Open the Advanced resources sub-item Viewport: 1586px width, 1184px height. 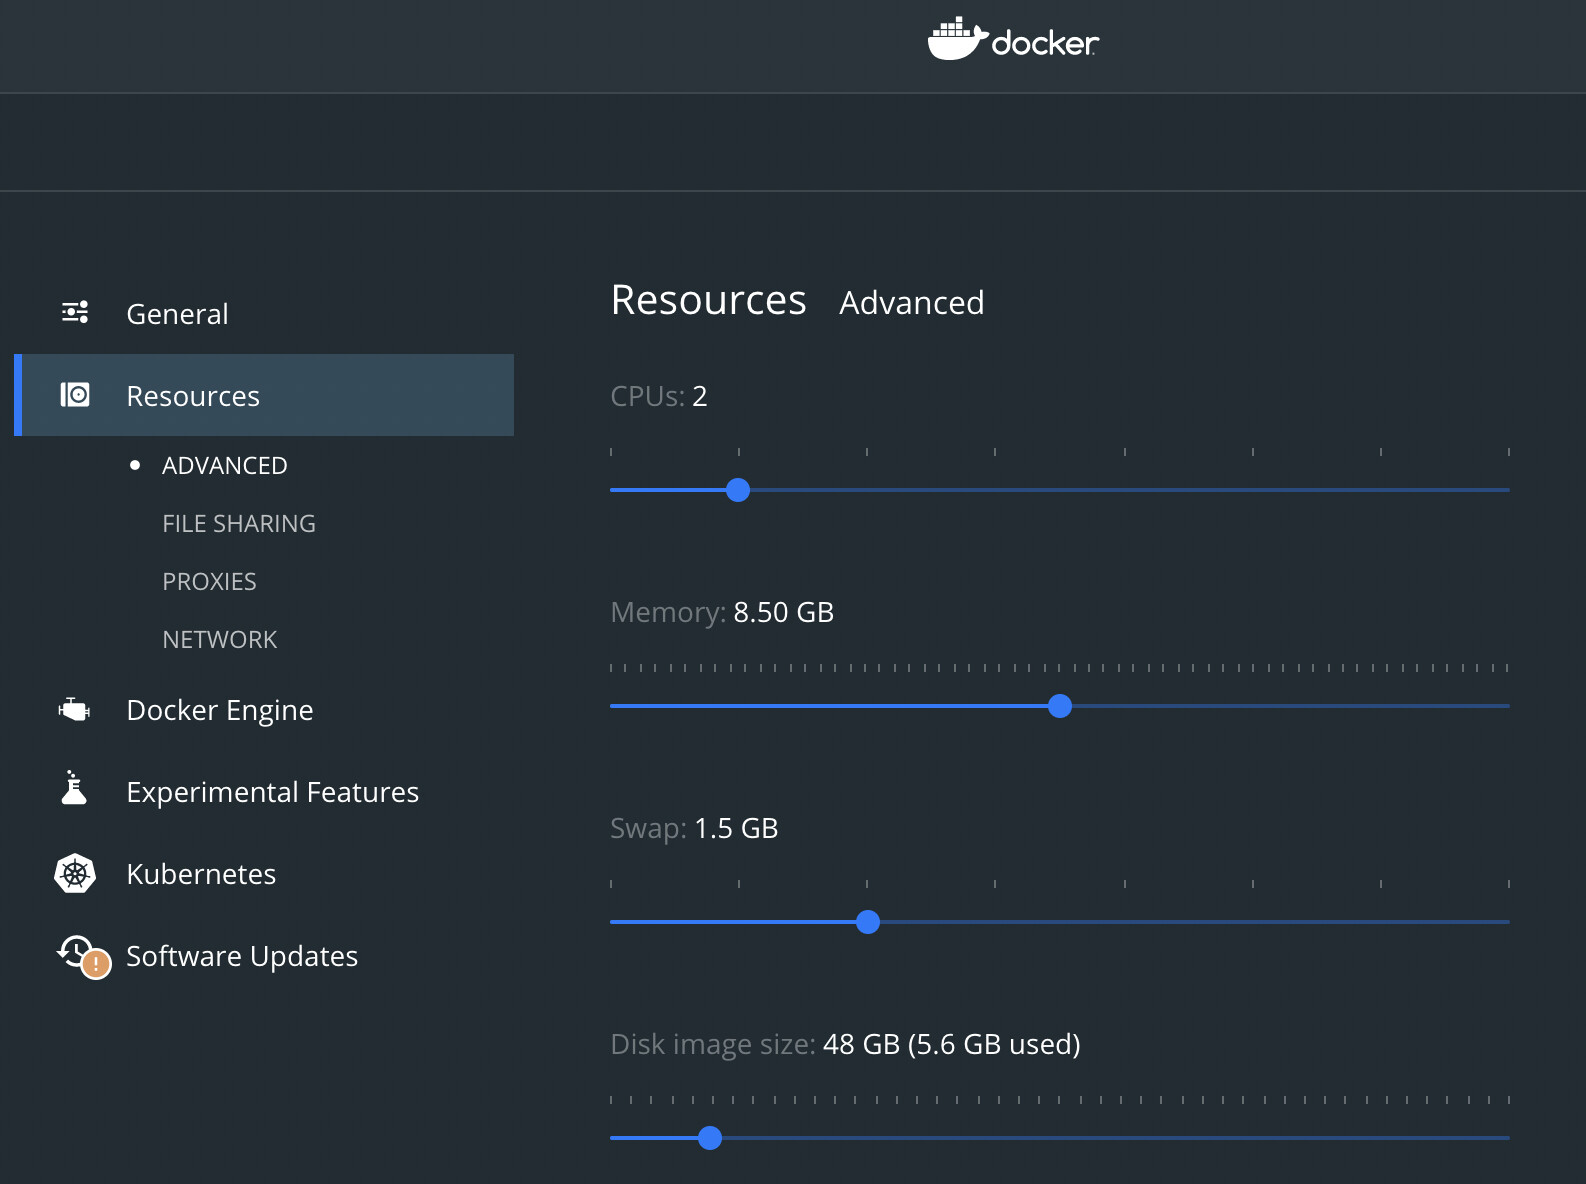pos(224,466)
